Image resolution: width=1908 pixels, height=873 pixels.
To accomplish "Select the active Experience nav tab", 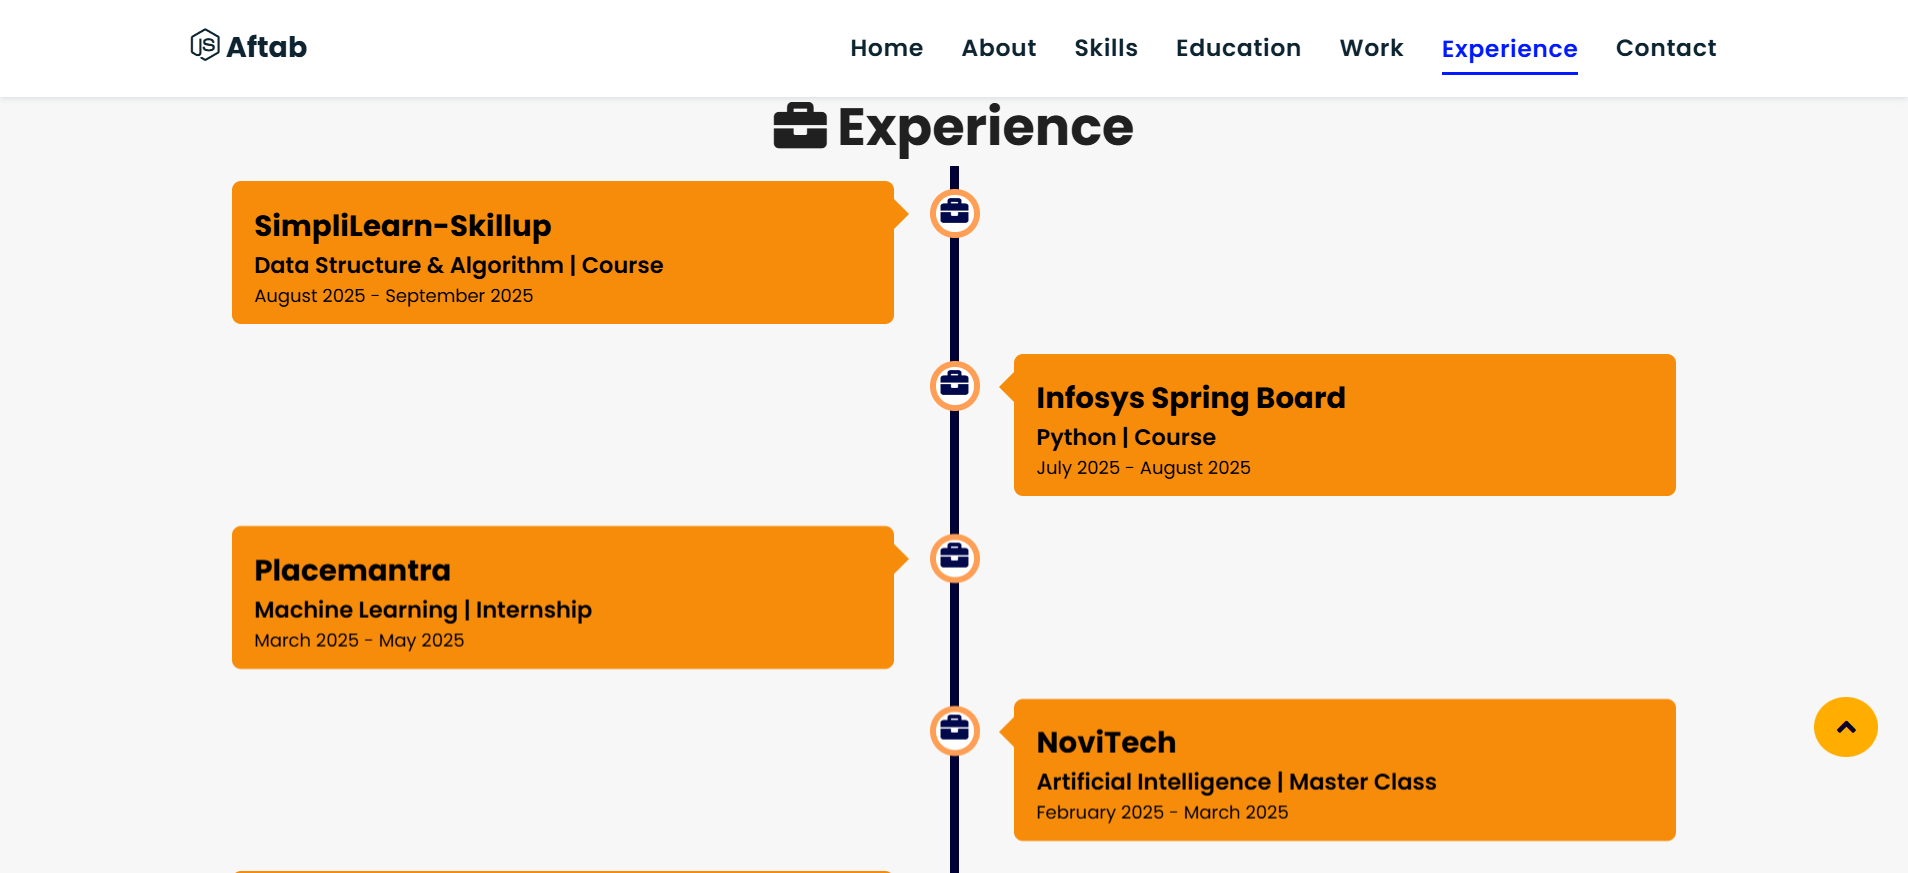I will [x=1509, y=49].
